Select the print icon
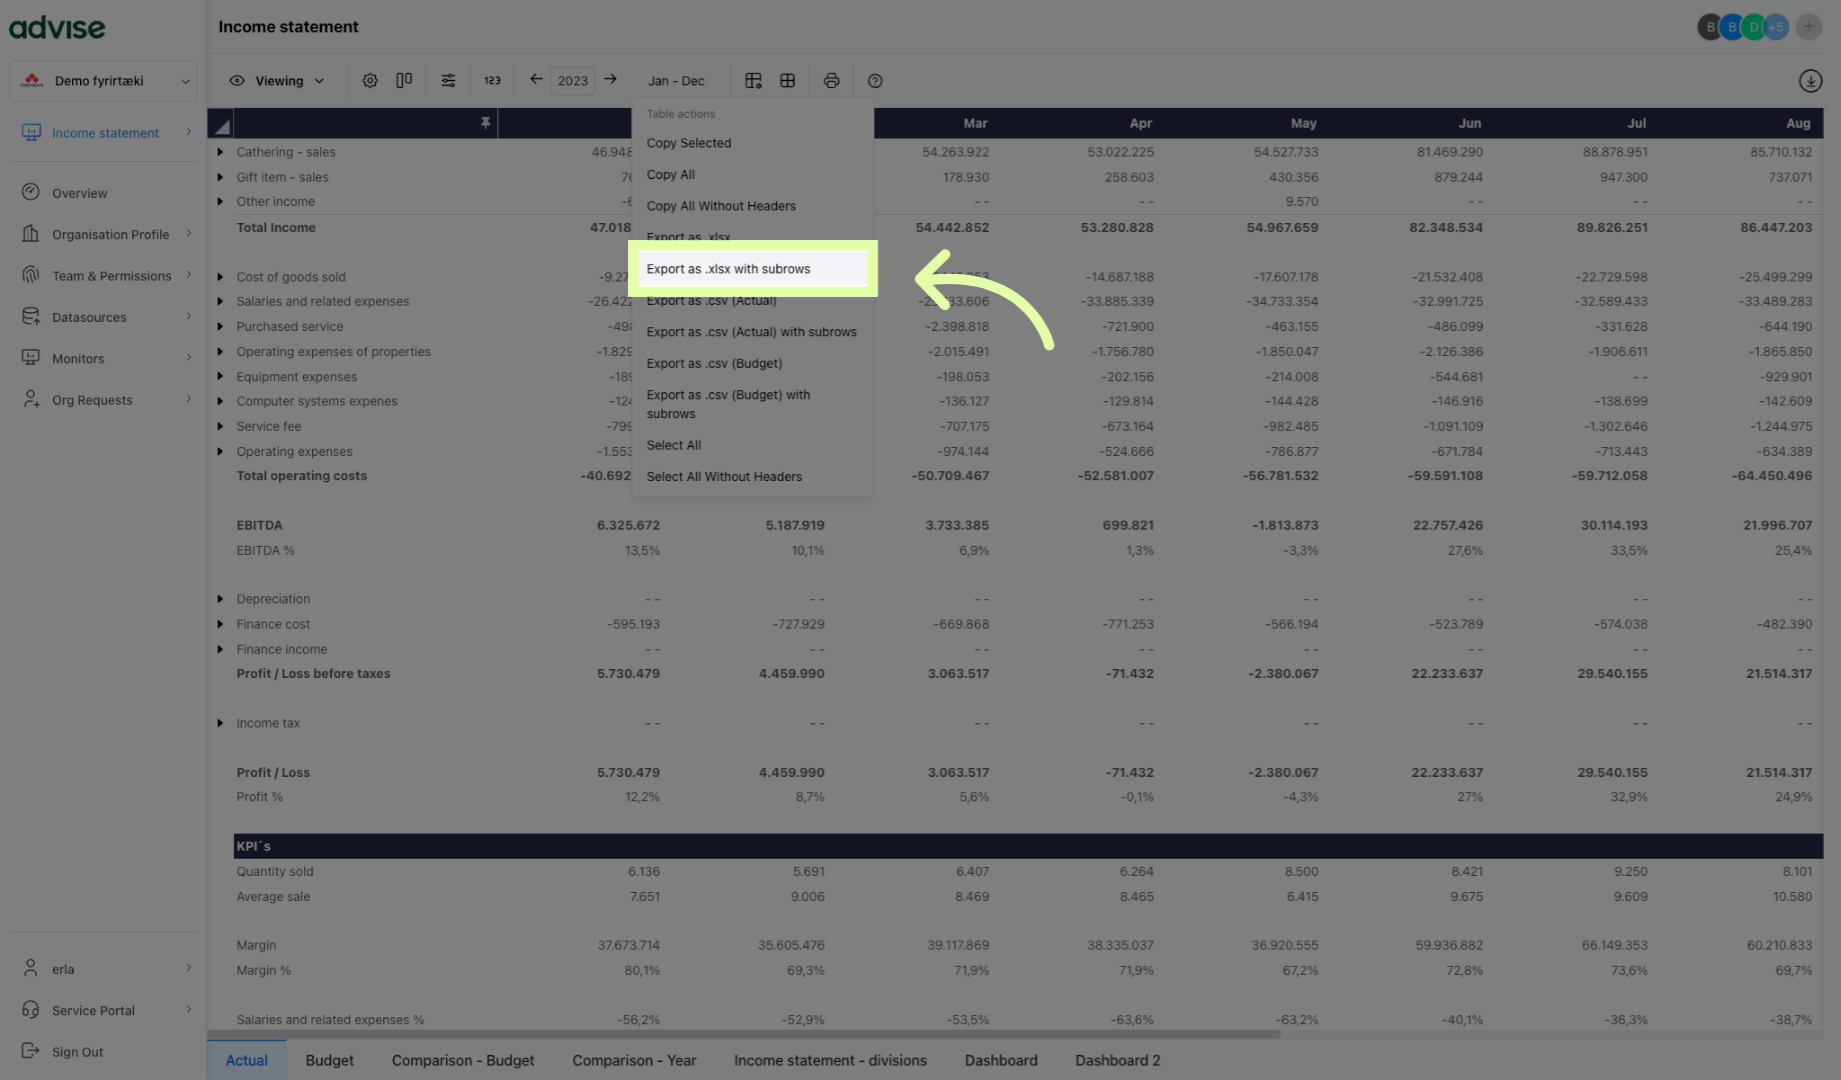1841x1080 pixels. (x=831, y=80)
